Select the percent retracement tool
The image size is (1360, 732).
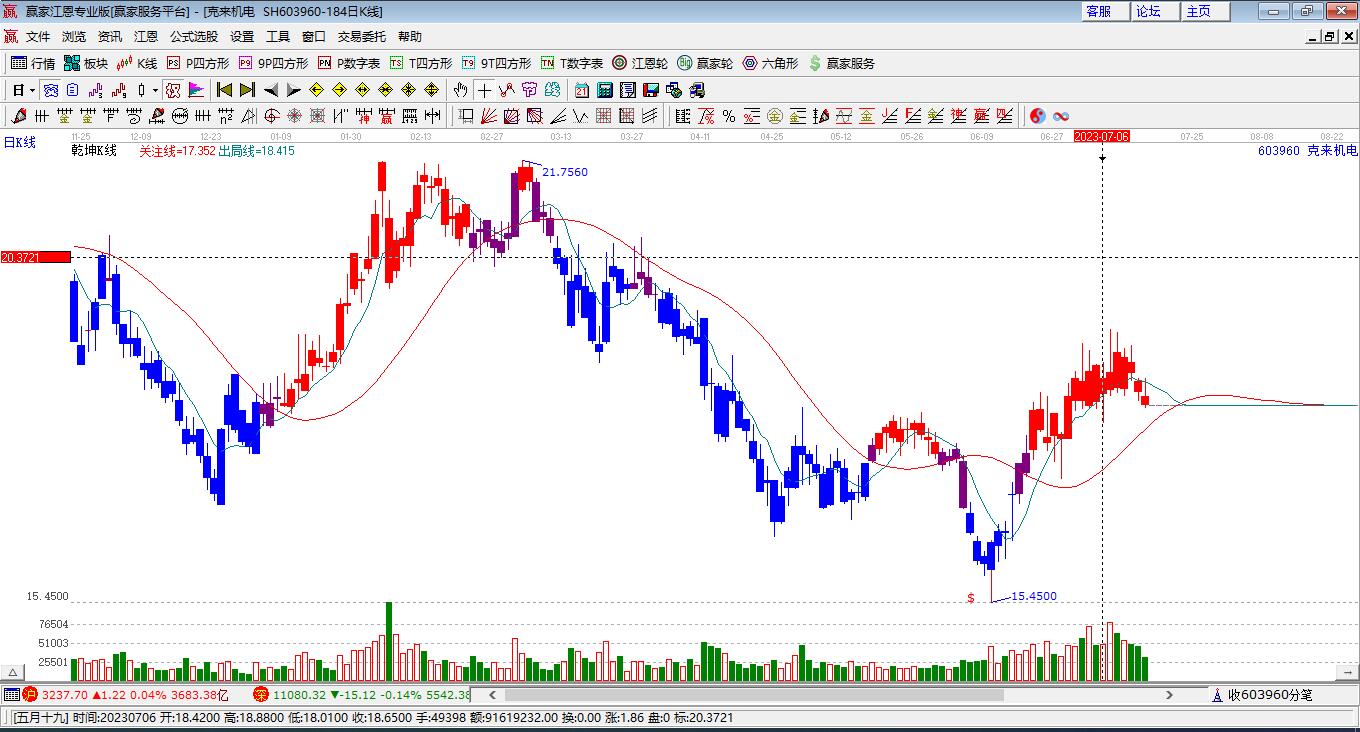(x=729, y=116)
